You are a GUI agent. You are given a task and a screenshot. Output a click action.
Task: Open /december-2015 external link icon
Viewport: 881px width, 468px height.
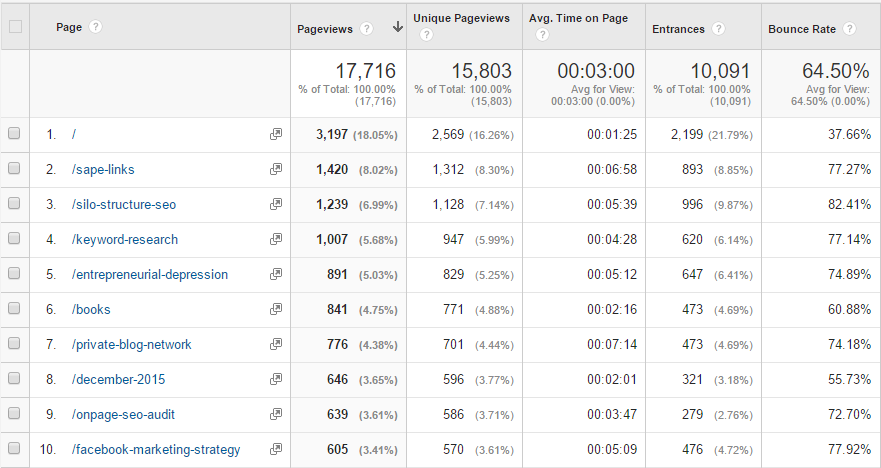(275, 379)
